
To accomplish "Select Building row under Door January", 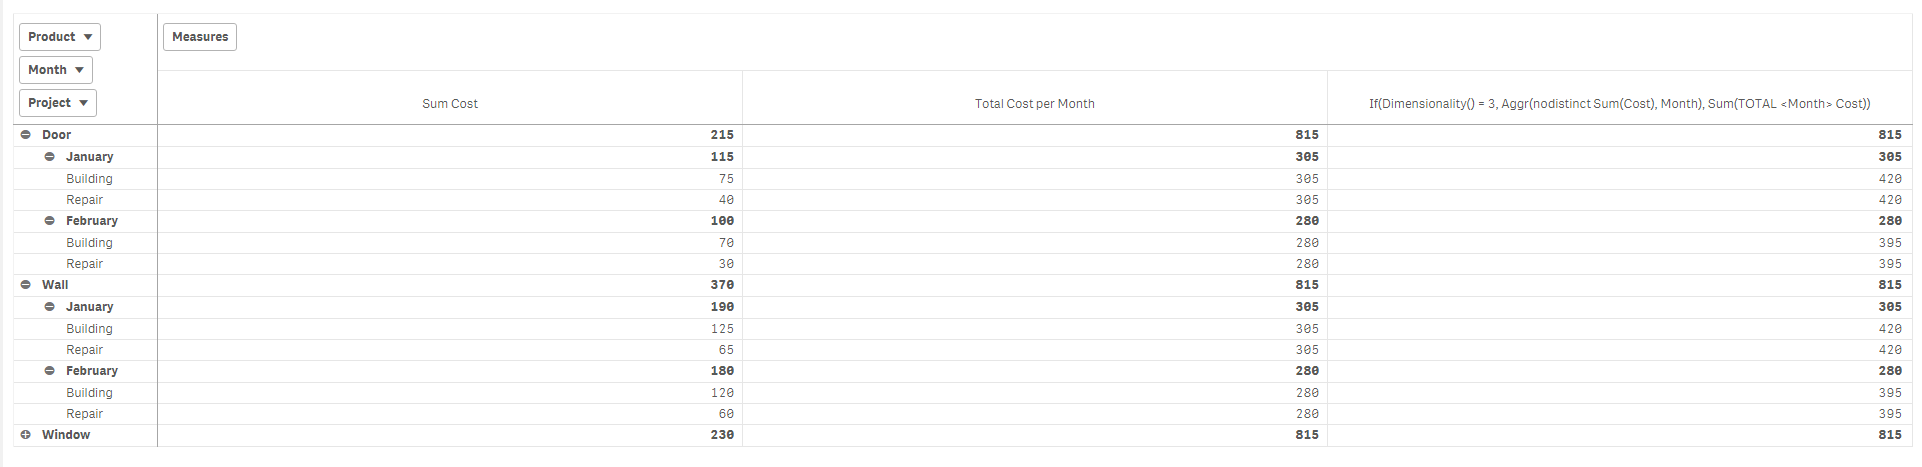I will pos(89,179).
